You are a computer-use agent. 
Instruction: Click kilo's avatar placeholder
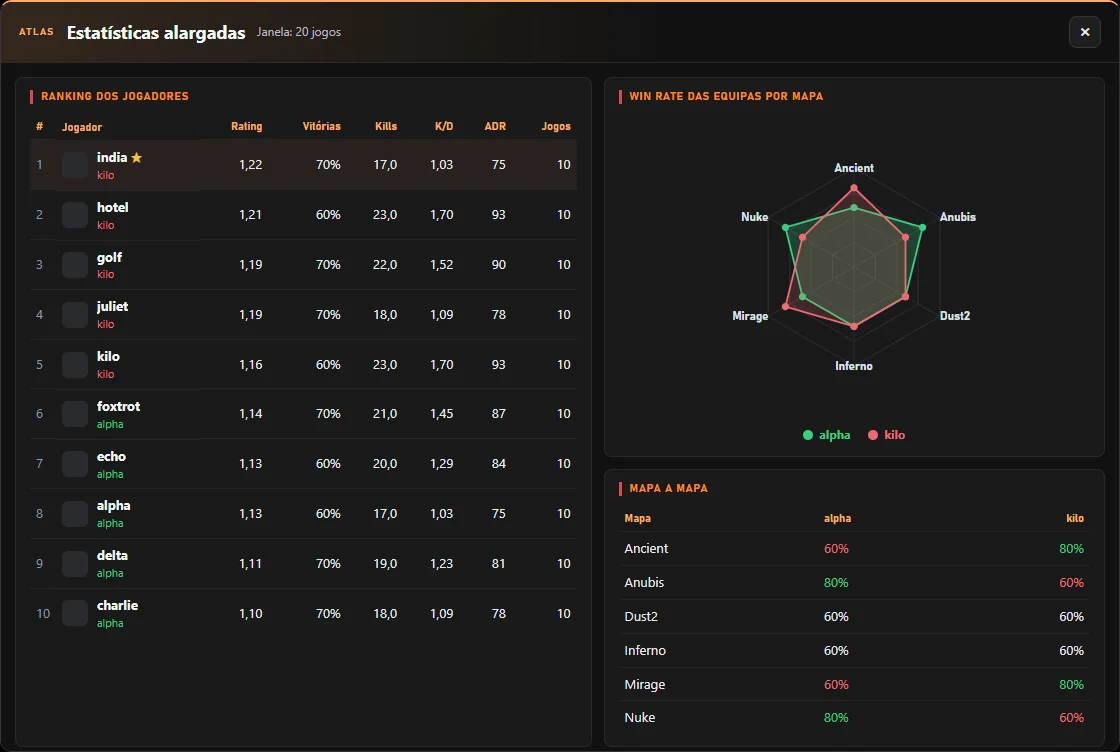(x=75, y=365)
